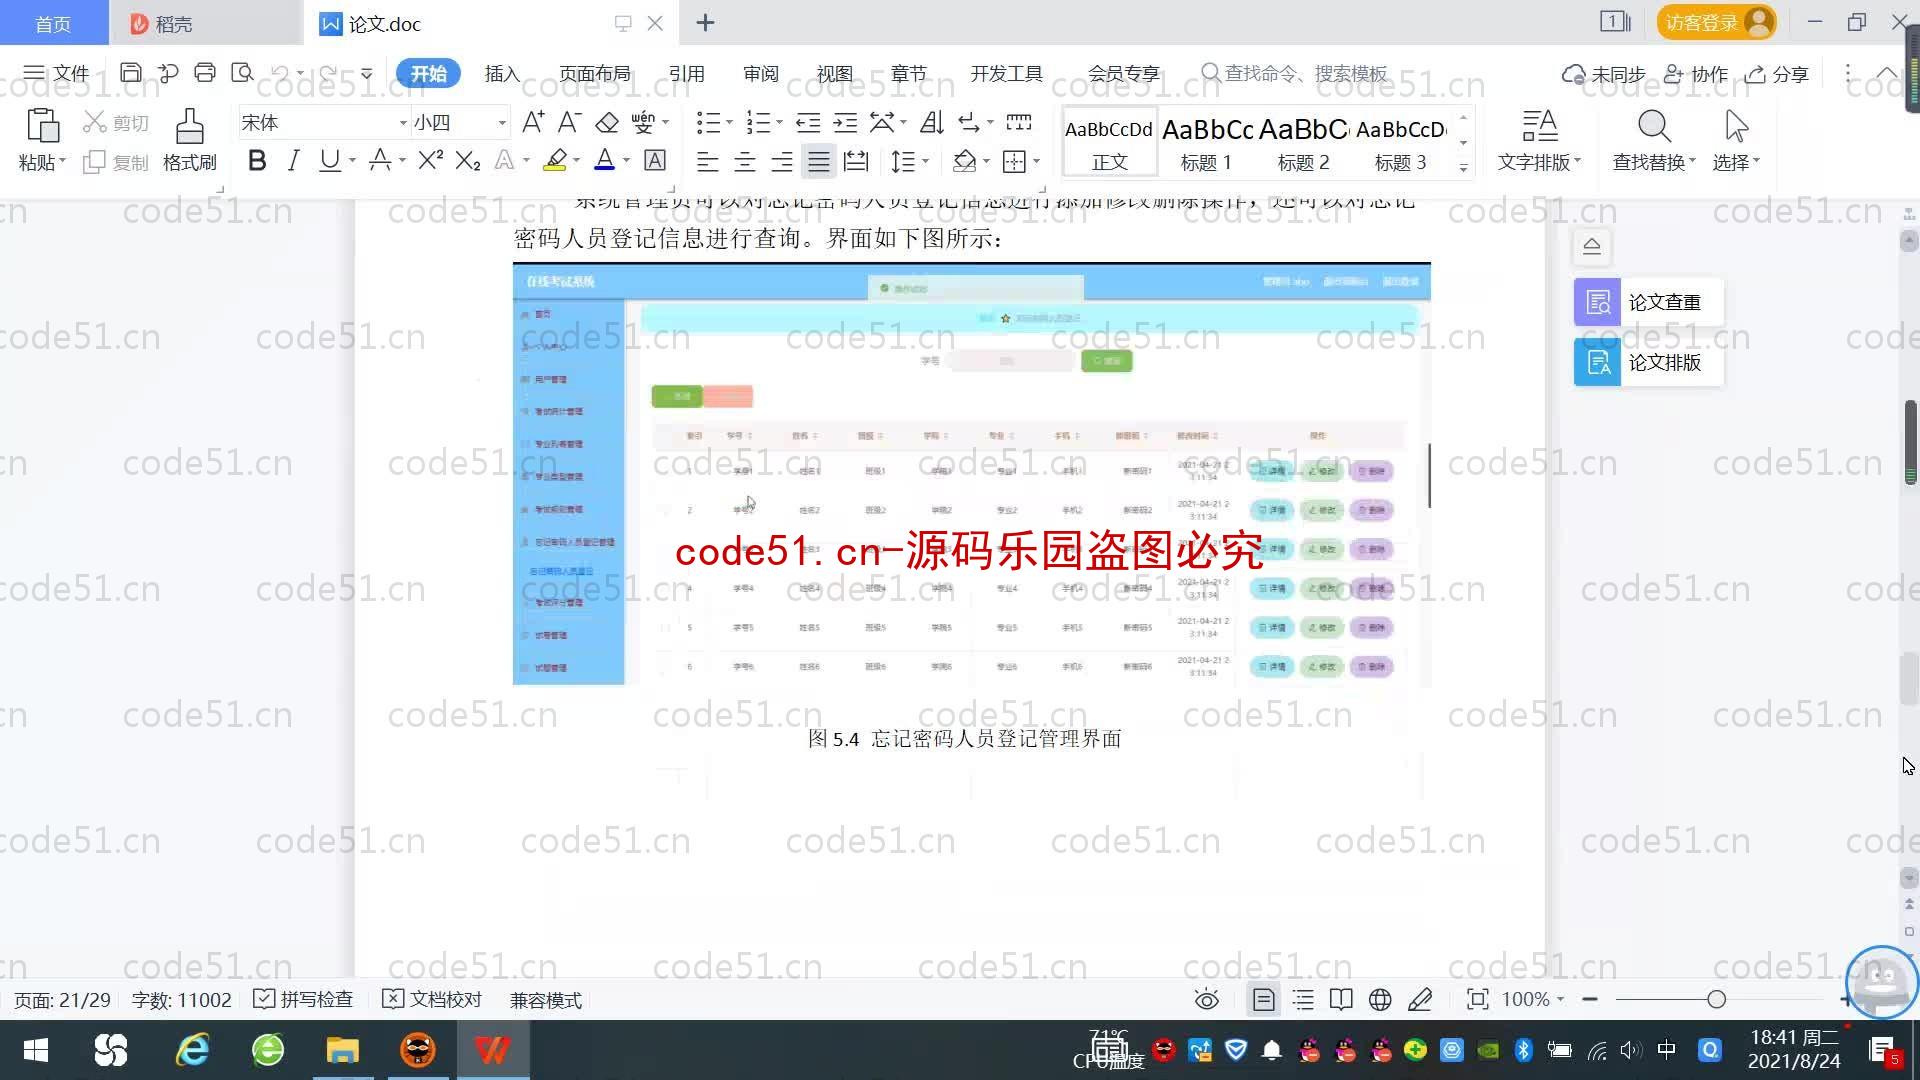Click the print icon in quick toolbar
Image resolution: width=1920 pixels, height=1080 pixels.
coord(205,73)
